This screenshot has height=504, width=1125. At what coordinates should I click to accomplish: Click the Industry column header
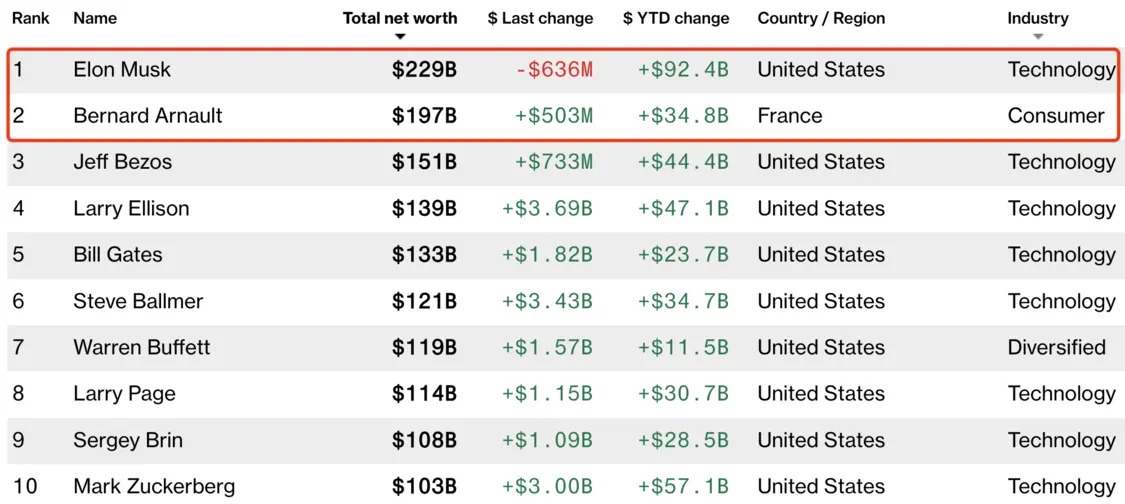click(x=1038, y=18)
